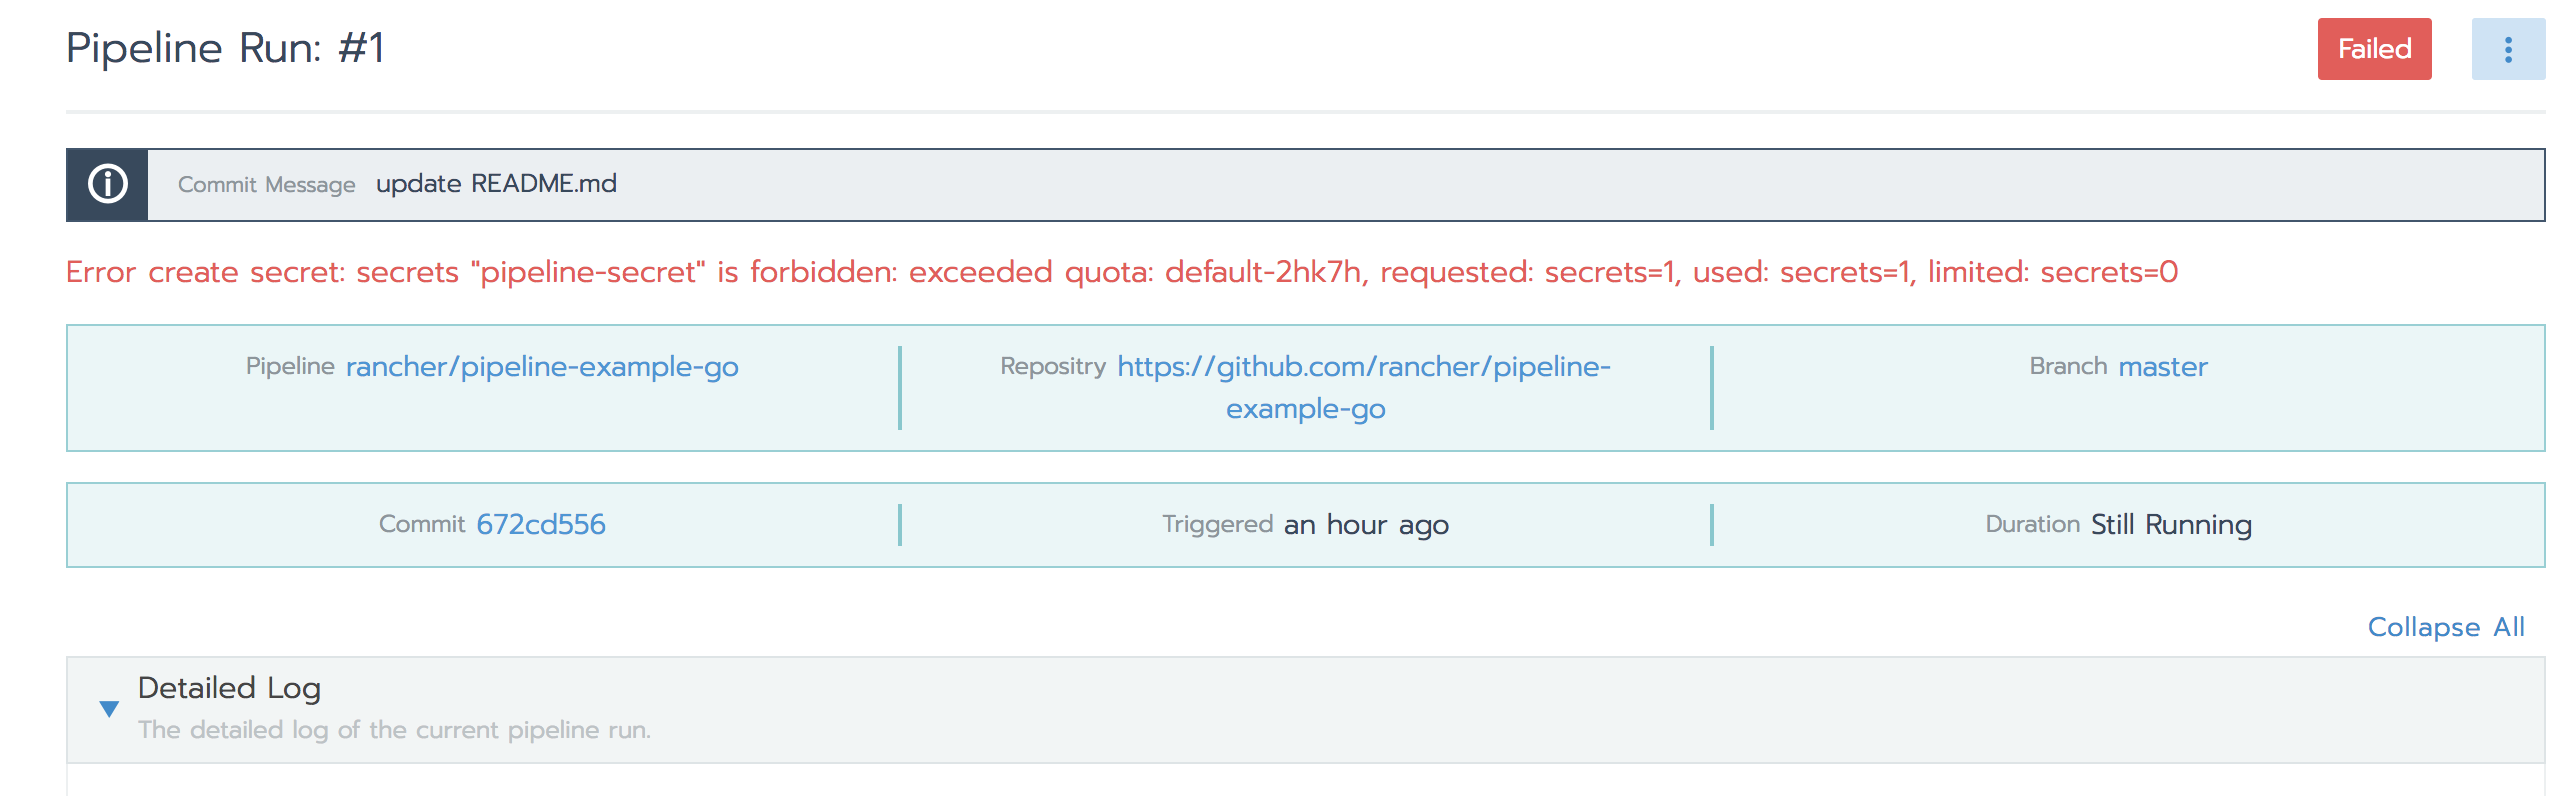Select the info indicator beside Commit Message

(x=106, y=184)
